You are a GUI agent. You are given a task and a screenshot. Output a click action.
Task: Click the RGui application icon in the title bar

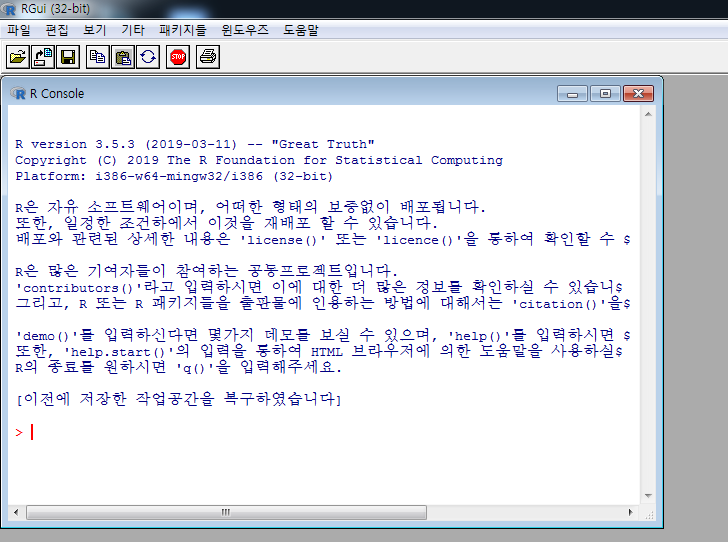coord(8,9)
